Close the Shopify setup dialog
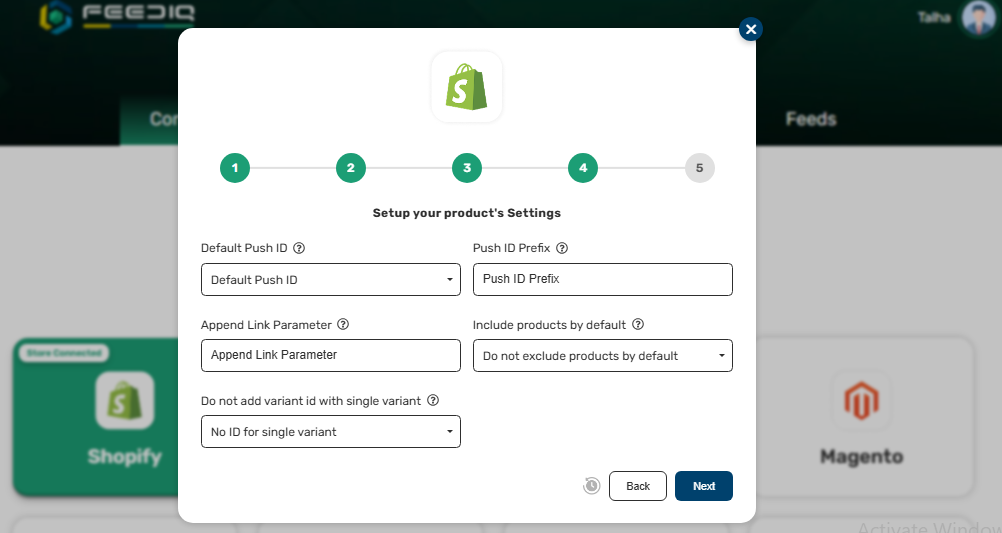The image size is (1002, 533). pos(751,29)
